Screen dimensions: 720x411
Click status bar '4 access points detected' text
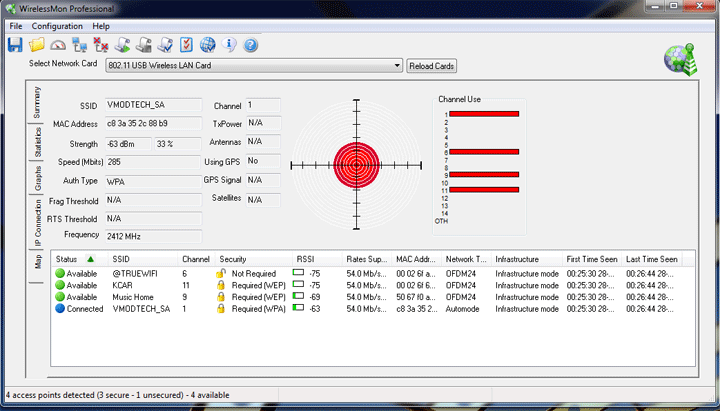coord(118,395)
